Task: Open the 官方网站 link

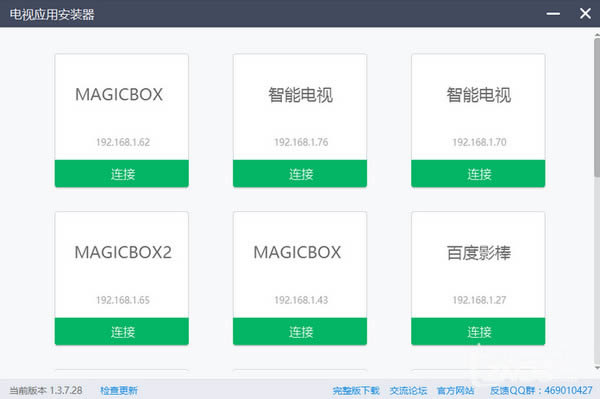Action: click(455, 391)
